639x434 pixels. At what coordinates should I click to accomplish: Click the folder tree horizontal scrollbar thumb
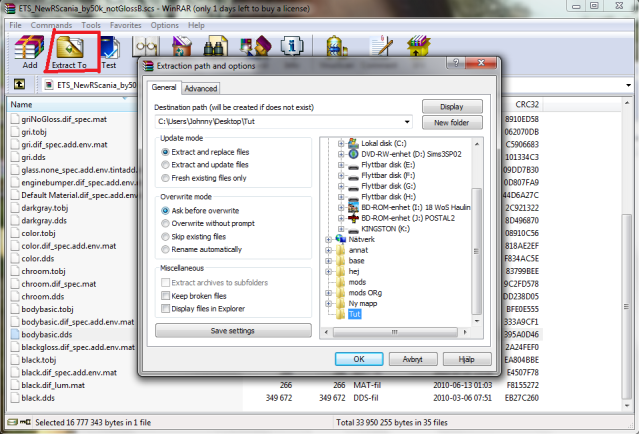point(394,332)
